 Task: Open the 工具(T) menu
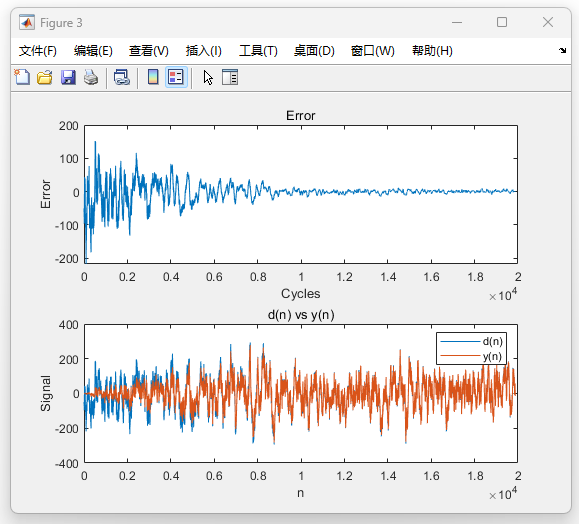(258, 51)
